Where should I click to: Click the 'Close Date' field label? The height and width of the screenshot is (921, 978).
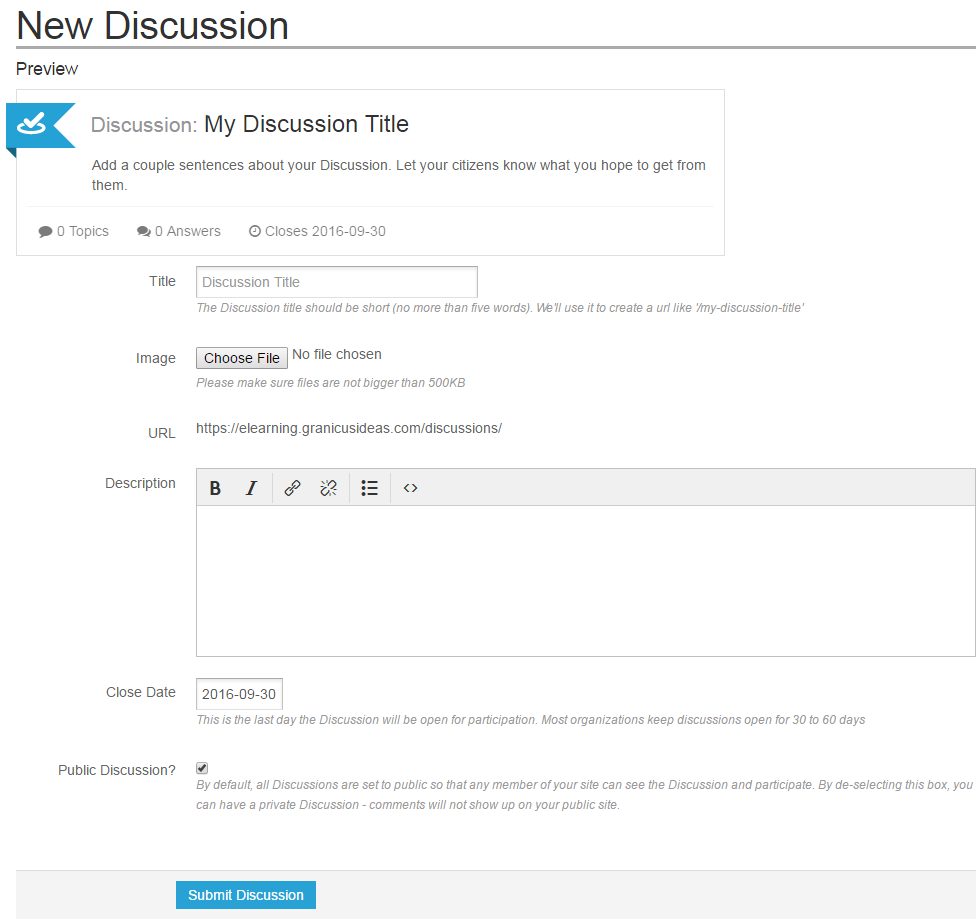click(140, 692)
